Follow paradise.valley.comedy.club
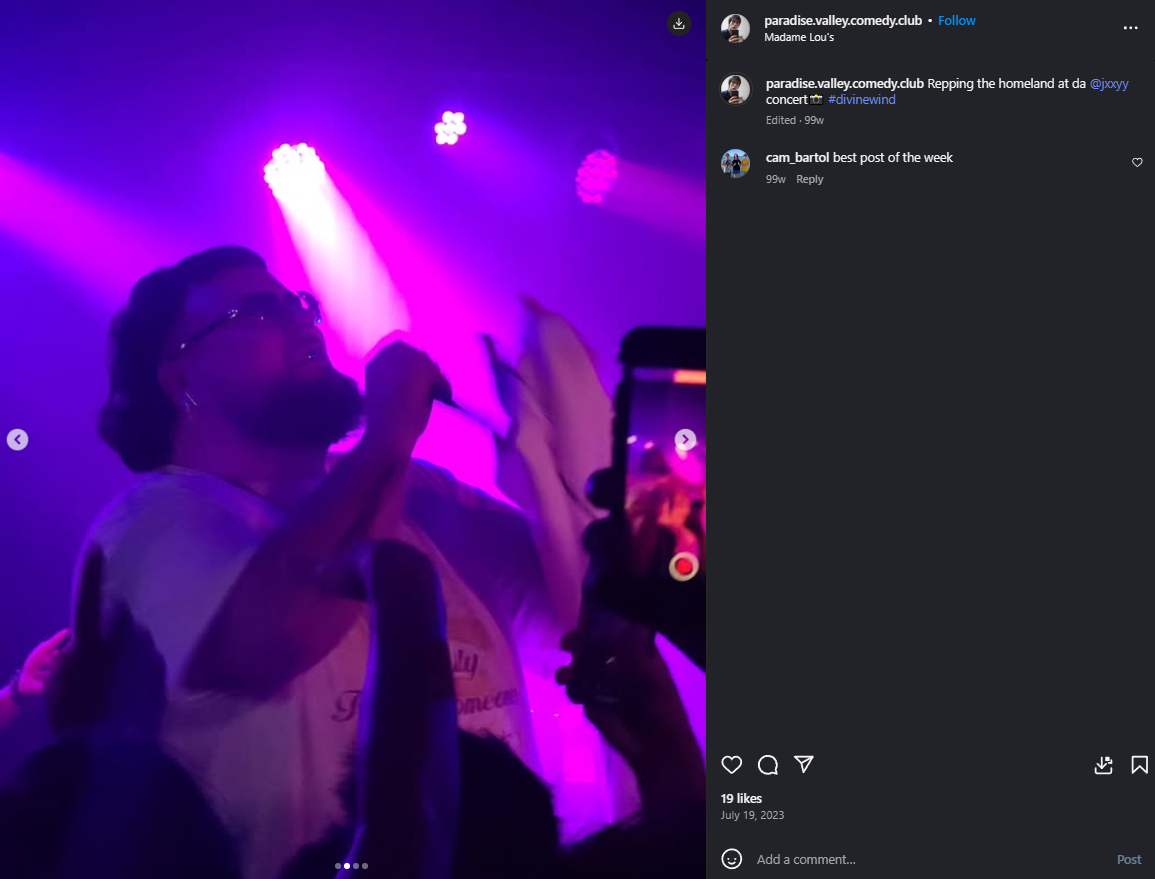The width and height of the screenshot is (1155, 879). (x=956, y=21)
